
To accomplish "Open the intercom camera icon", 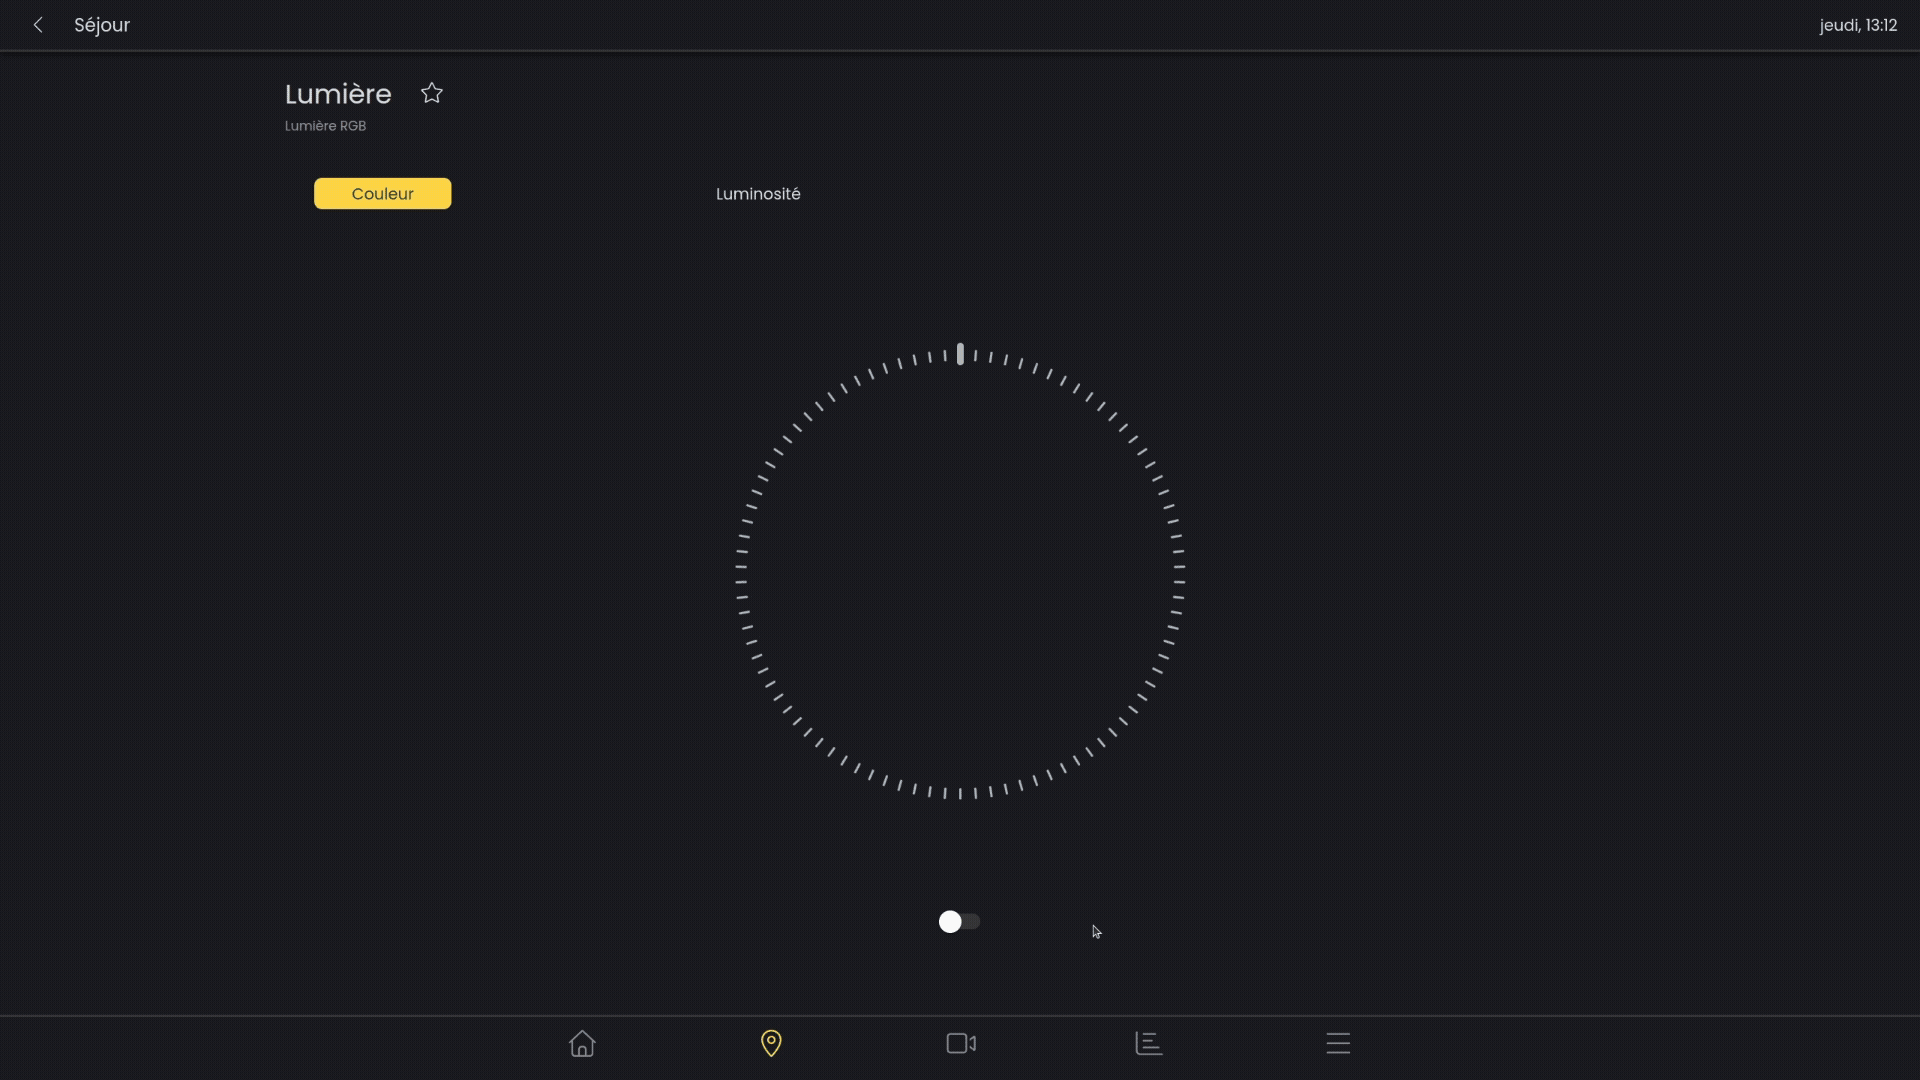I will 959,1043.
